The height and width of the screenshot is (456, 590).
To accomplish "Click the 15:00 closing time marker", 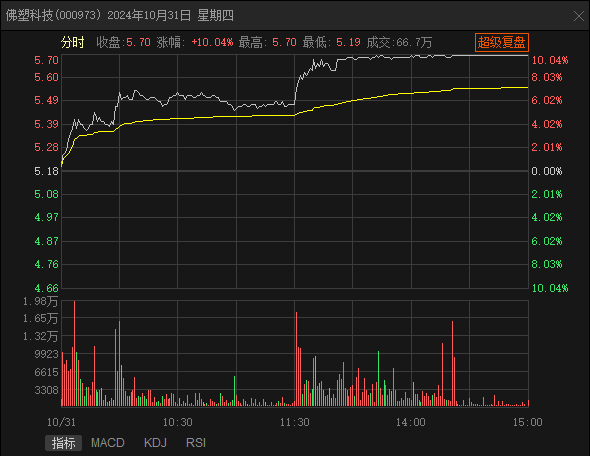I will (528, 422).
